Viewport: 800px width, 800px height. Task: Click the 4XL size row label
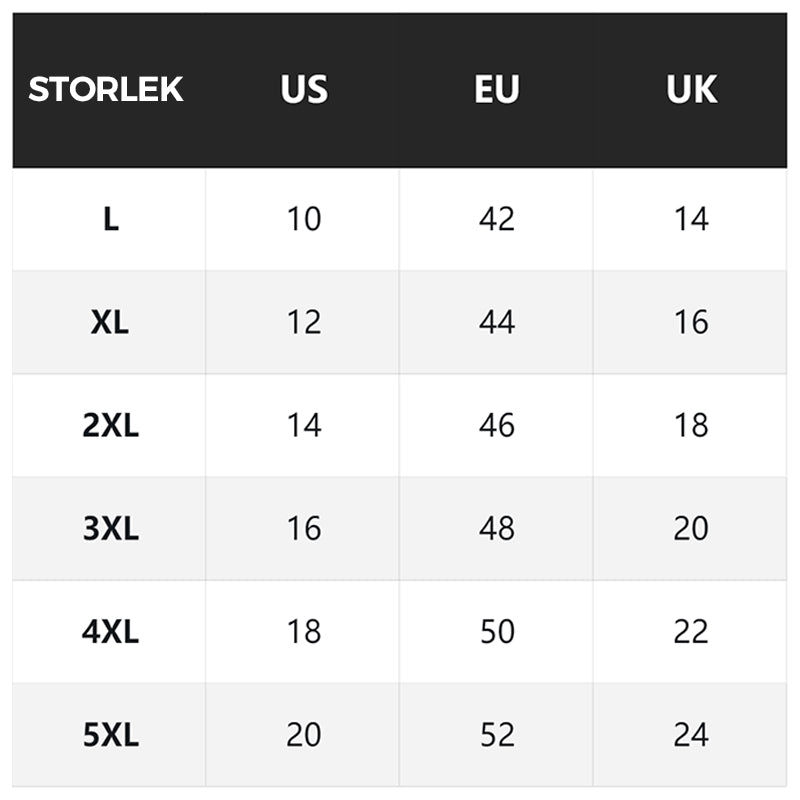[x=110, y=632]
